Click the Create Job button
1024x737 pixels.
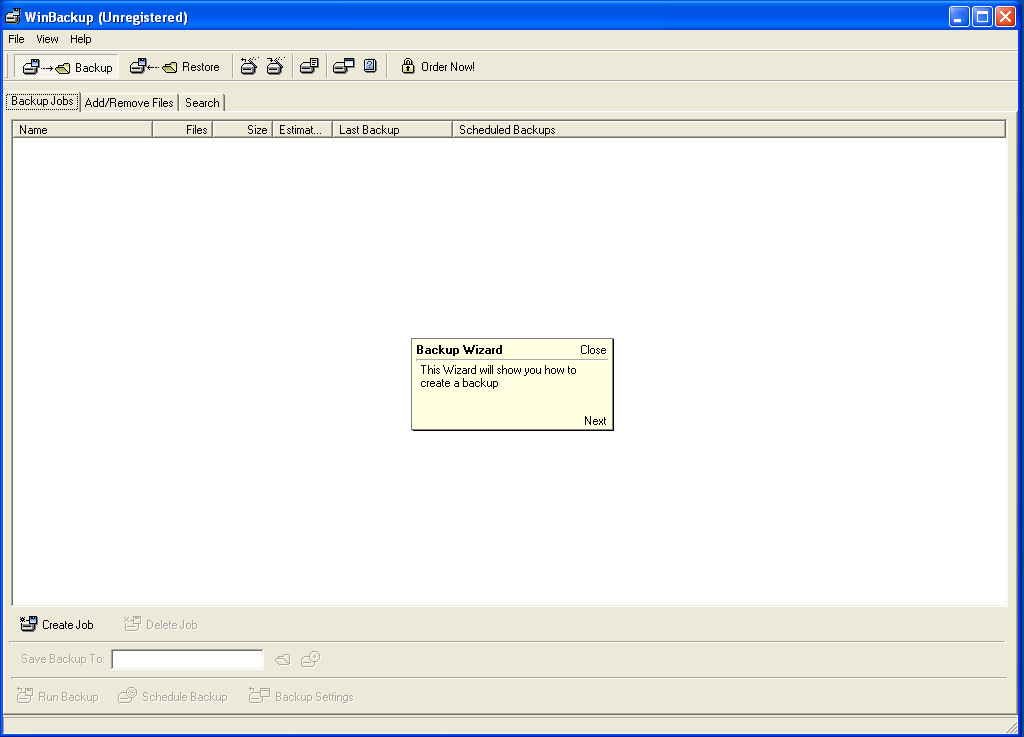[57, 625]
